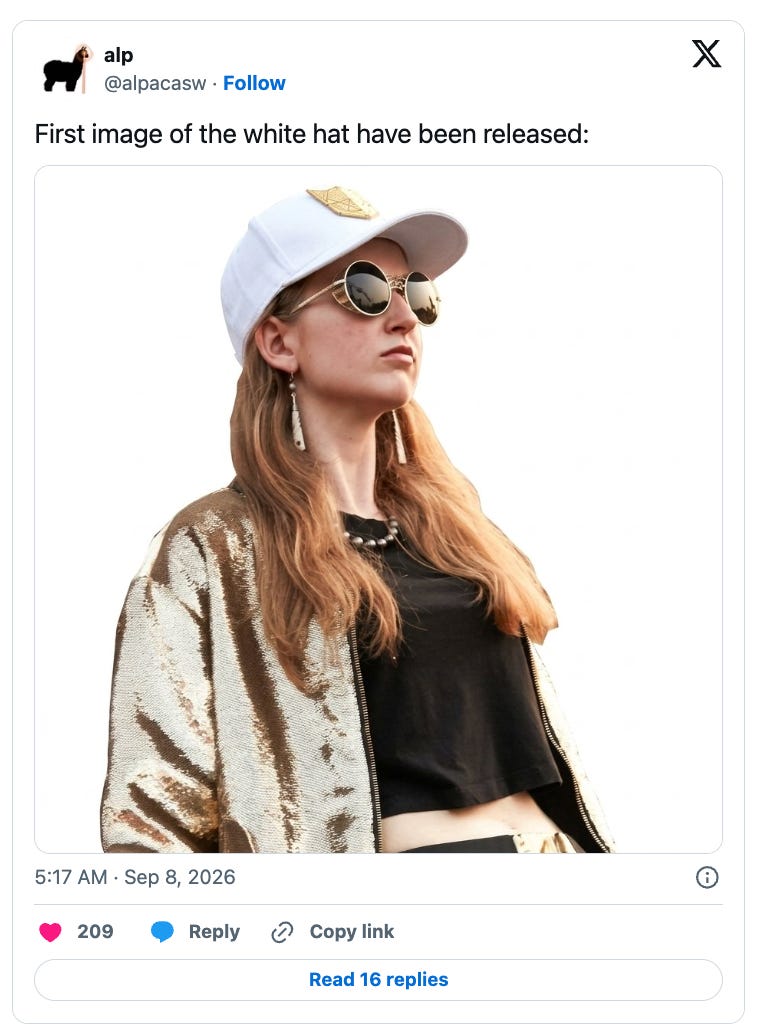Open the display name alp profile
This screenshot has height=1036, width=758.
click(118, 56)
